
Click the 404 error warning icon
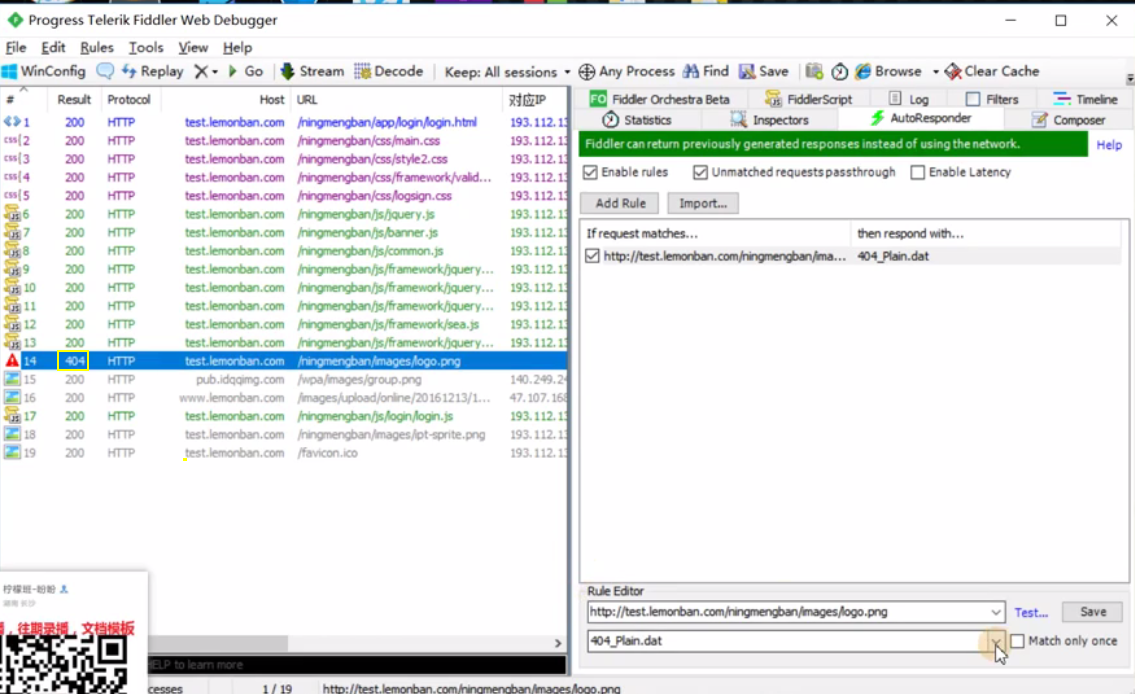point(12,360)
